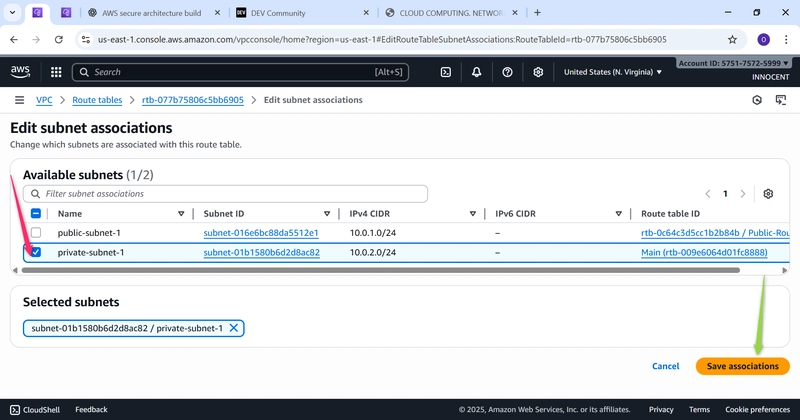Click the table's horizontal scrollbar

tap(381, 270)
